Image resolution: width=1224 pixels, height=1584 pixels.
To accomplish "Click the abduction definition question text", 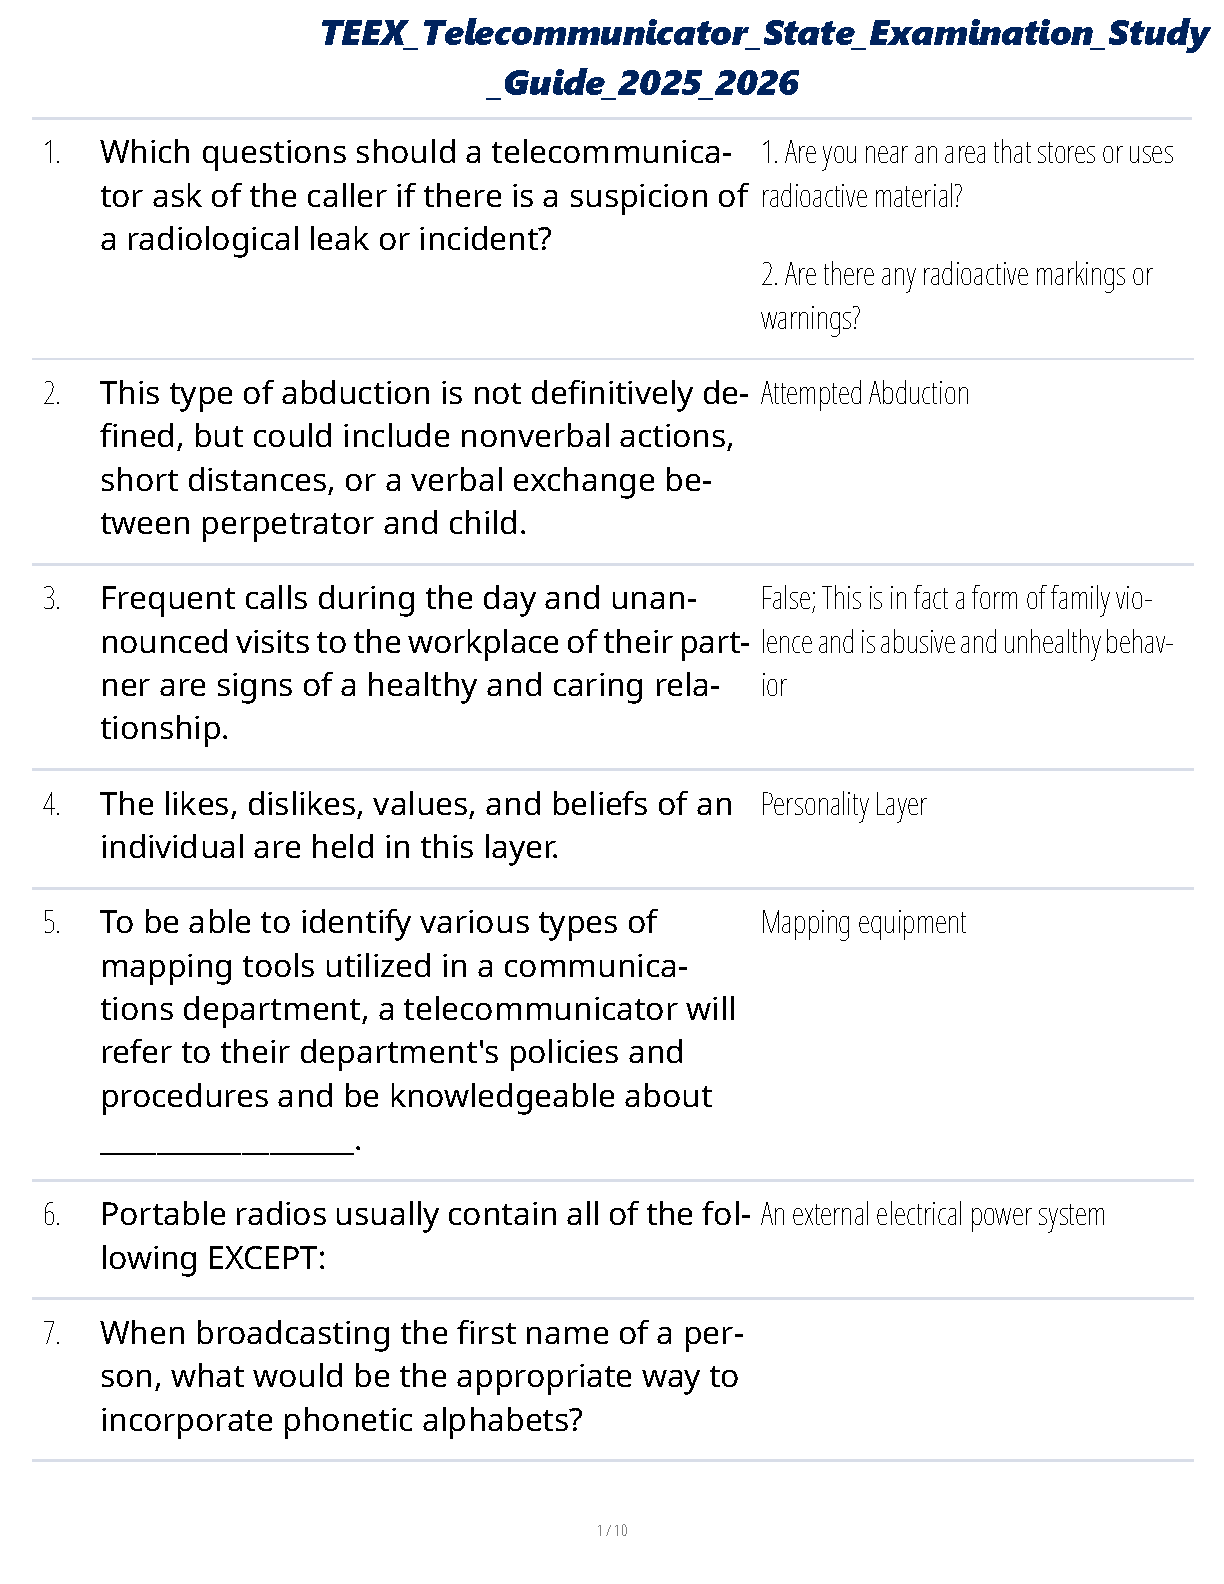I will [x=423, y=458].
